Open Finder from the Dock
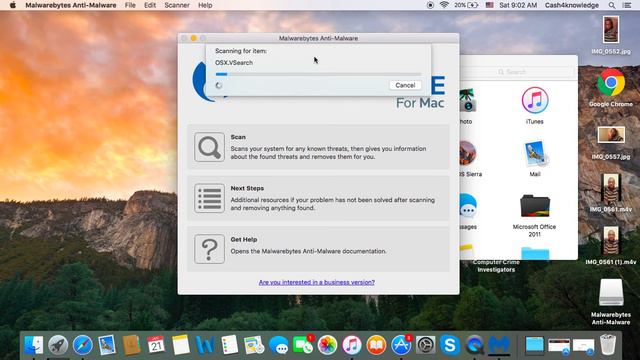The width and height of the screenshot is (640, 360). [33, 345]
